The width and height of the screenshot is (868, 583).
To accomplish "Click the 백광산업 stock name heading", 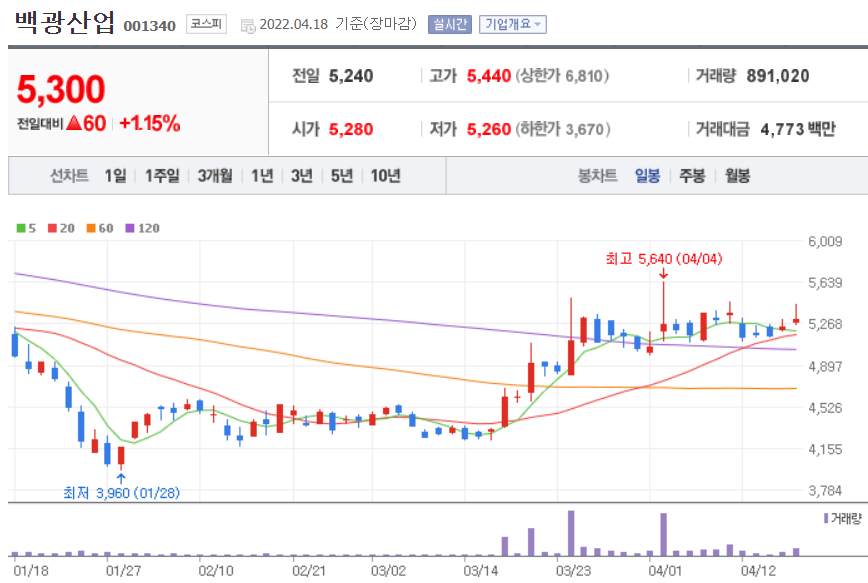I will point(65,23).
